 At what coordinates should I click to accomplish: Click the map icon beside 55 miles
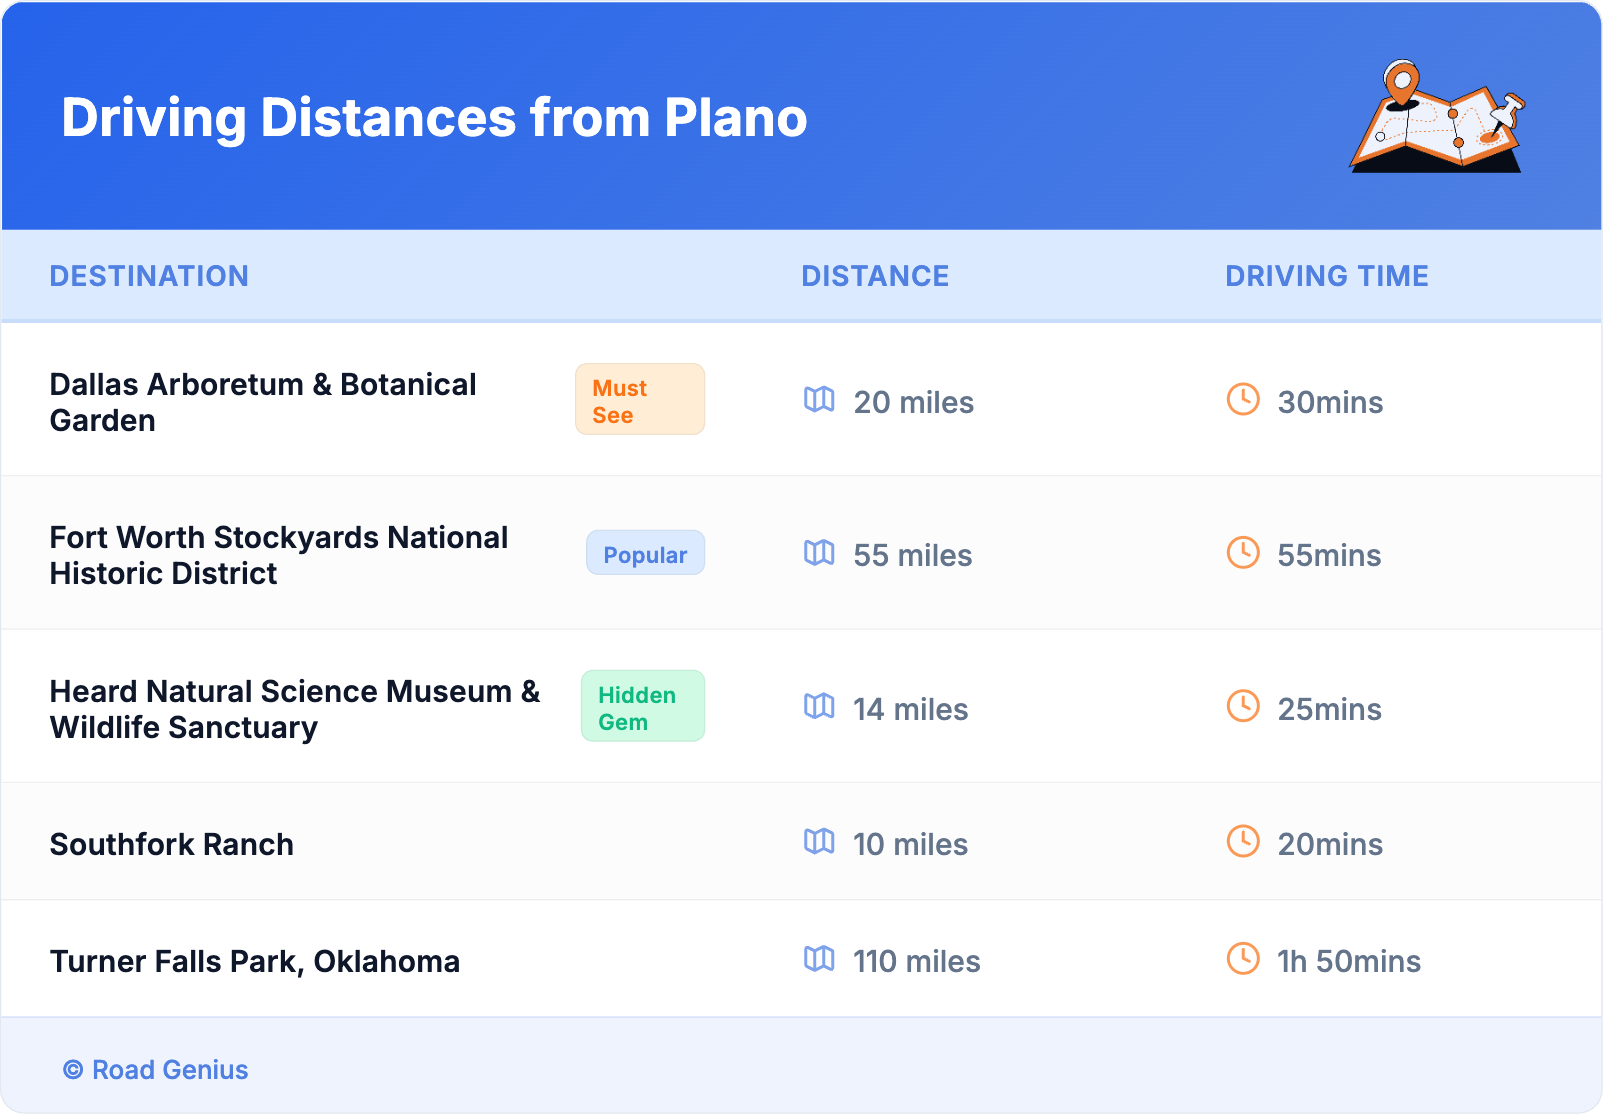819,553
